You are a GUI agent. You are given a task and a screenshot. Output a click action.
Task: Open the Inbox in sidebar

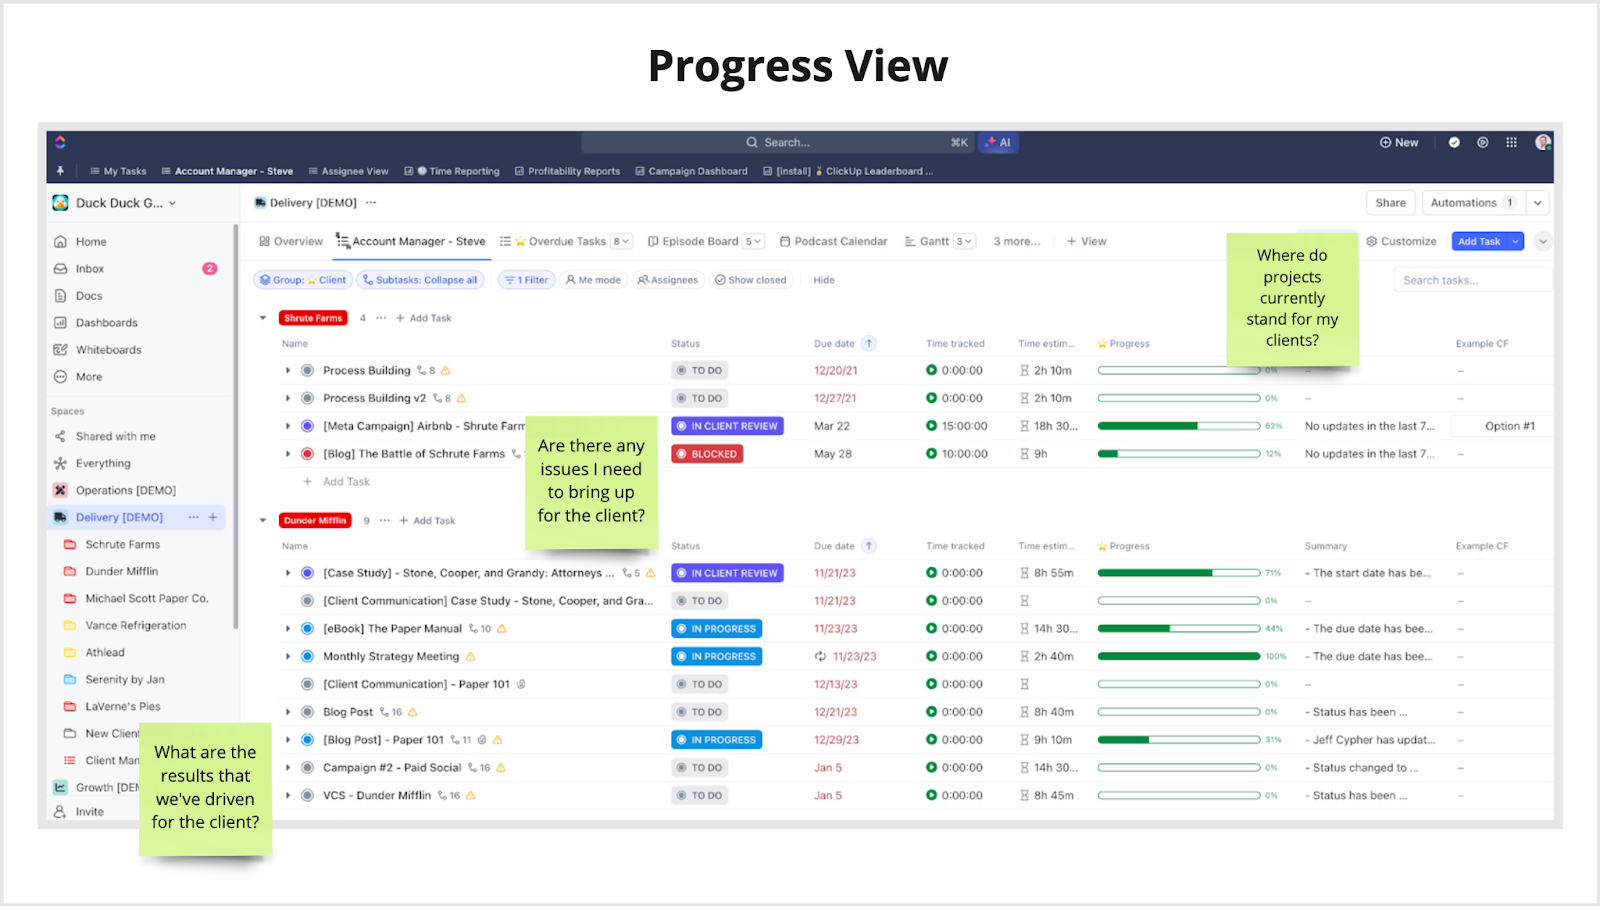tap(89, 269)
